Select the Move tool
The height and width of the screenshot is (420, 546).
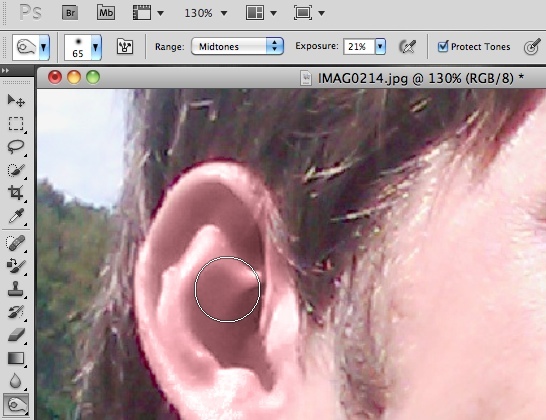16,101
